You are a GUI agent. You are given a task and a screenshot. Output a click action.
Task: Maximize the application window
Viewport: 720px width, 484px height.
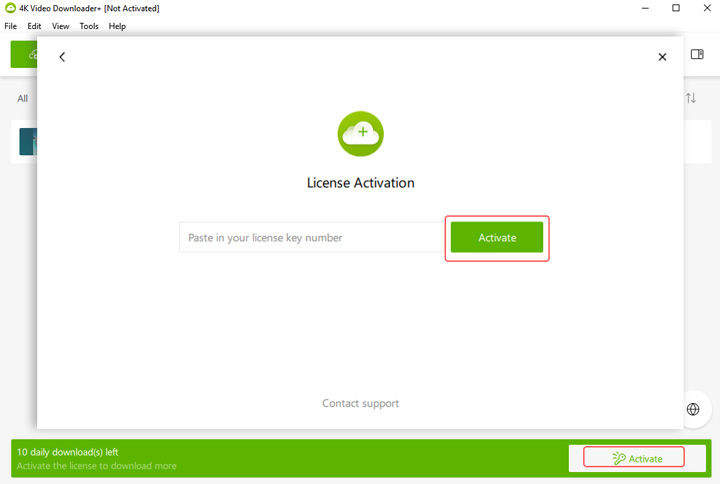(x=676, y=8)
